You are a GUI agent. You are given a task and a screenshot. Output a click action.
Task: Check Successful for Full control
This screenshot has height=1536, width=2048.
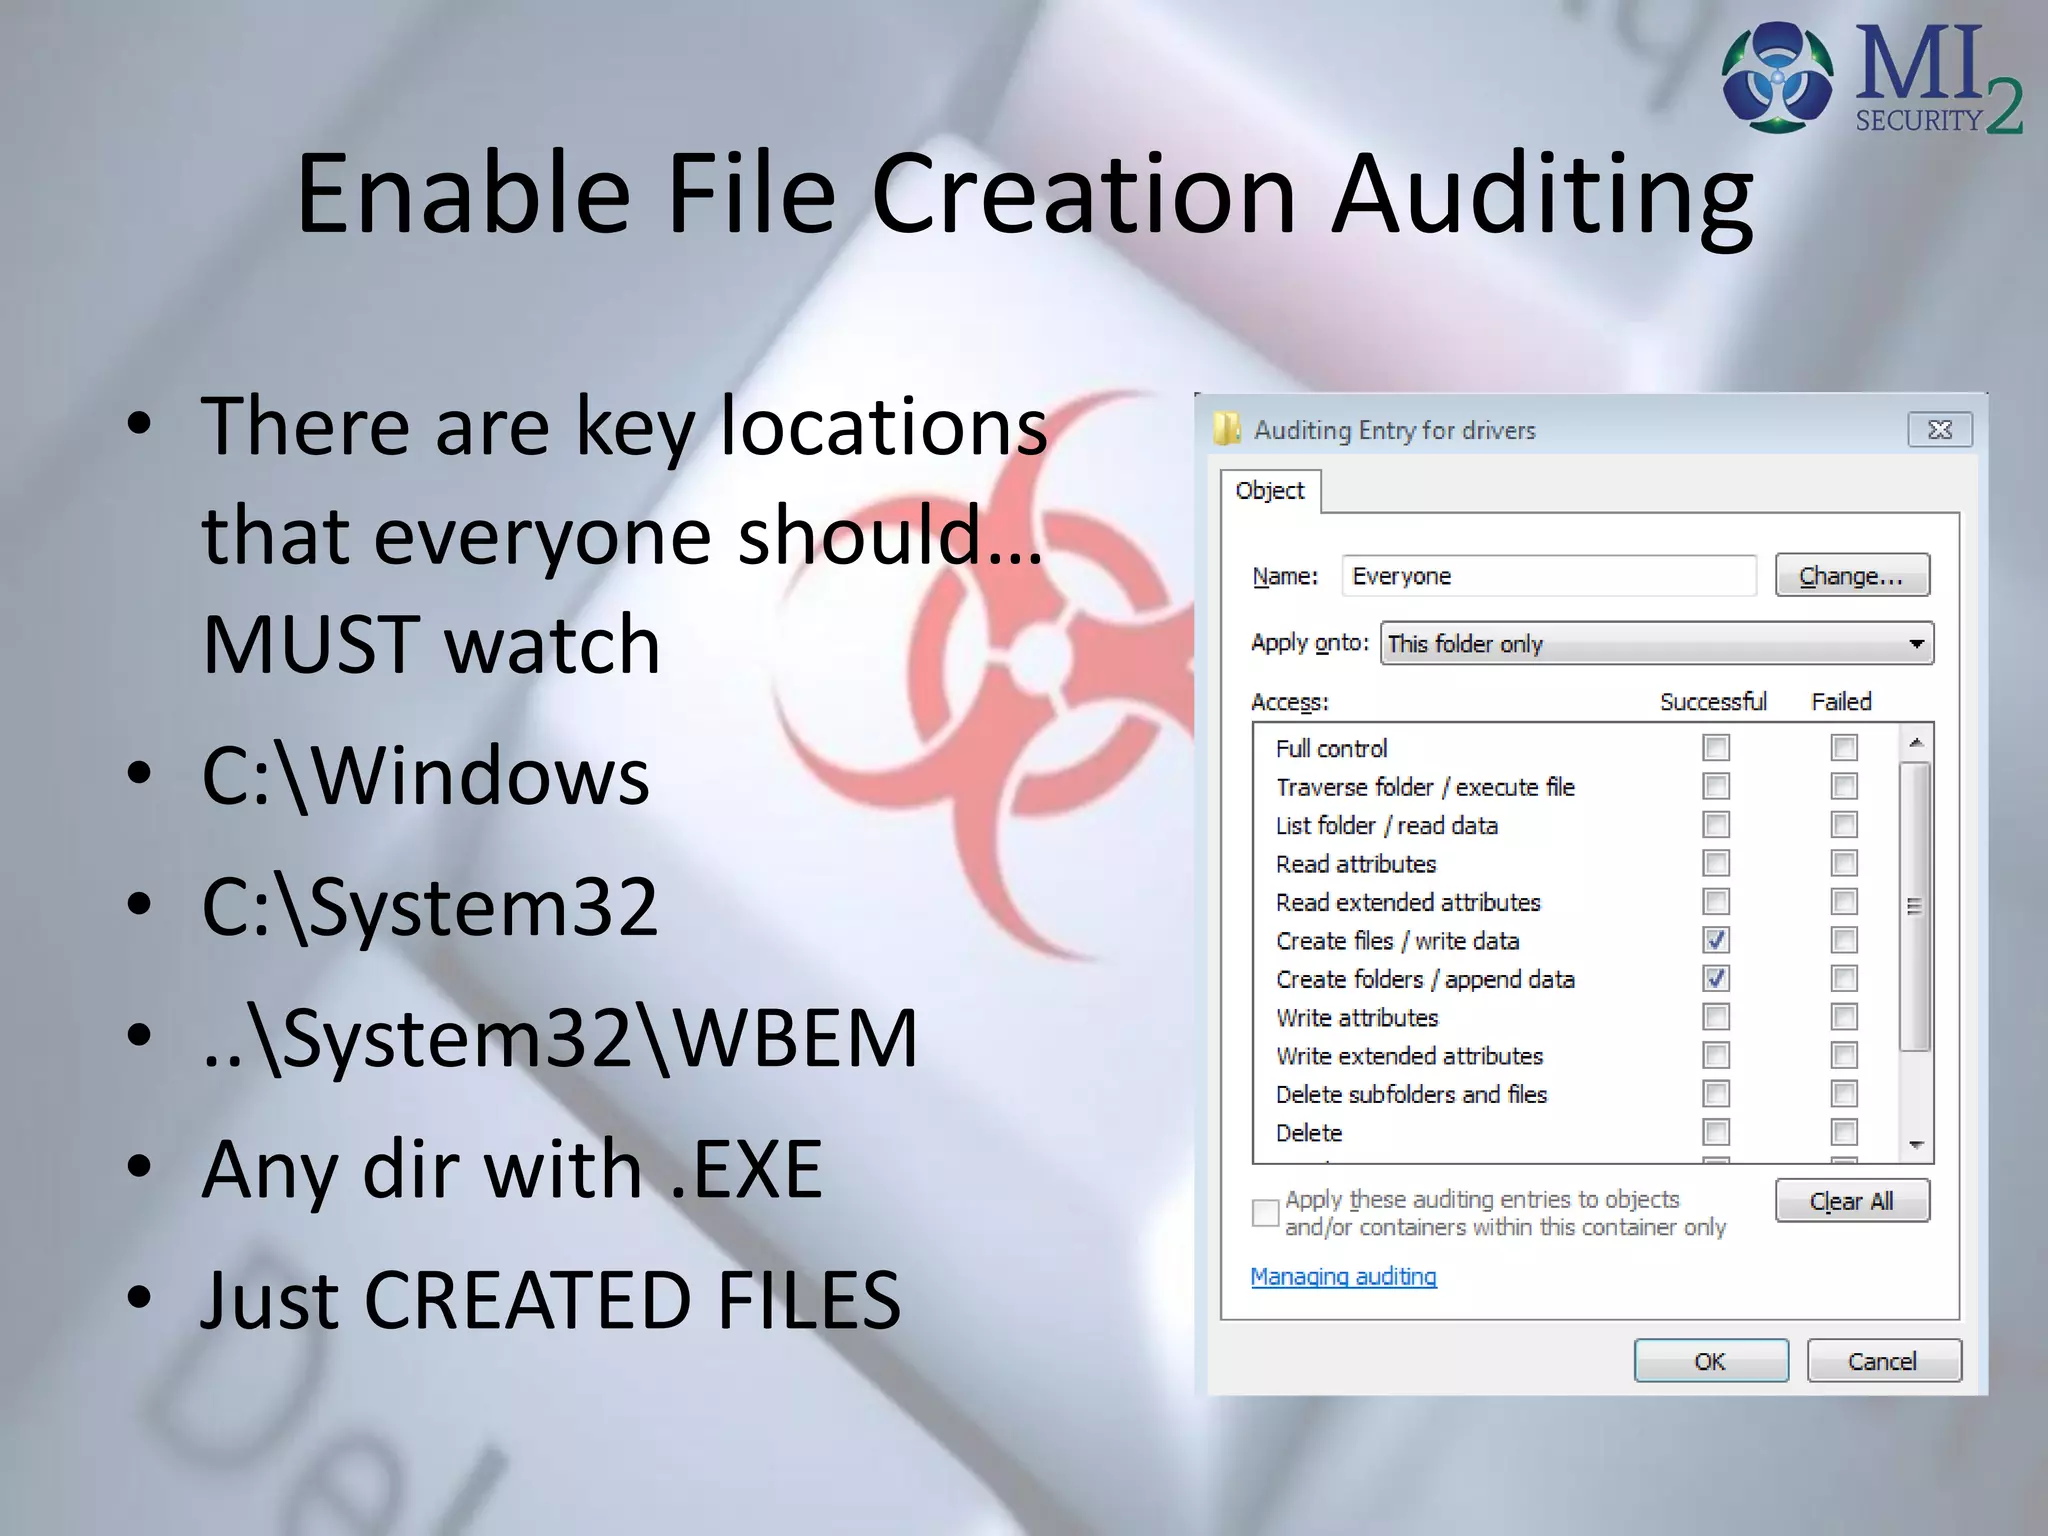point(1716,747)
